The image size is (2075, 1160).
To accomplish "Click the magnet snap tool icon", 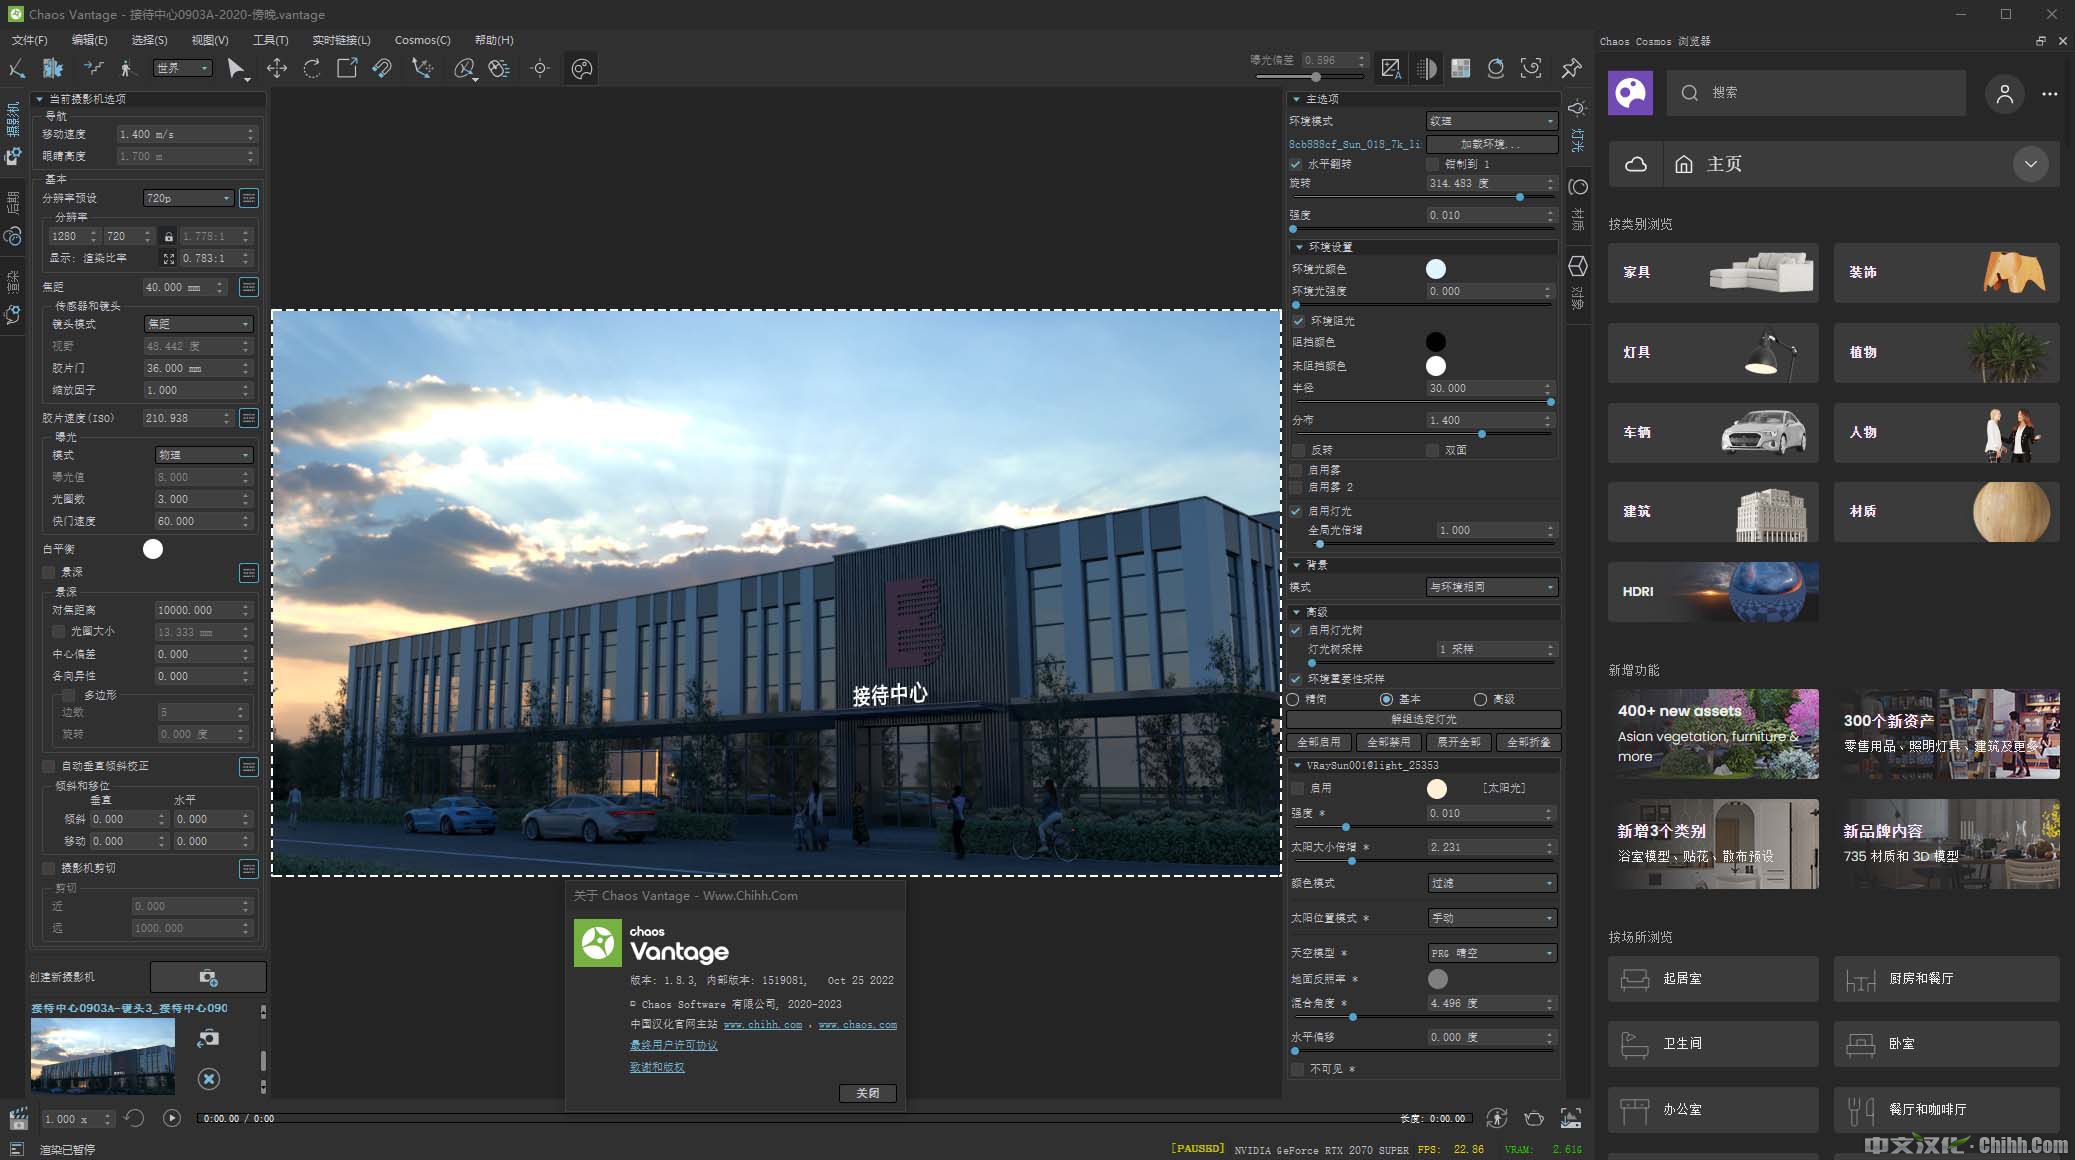I will [x=381, y=68].
